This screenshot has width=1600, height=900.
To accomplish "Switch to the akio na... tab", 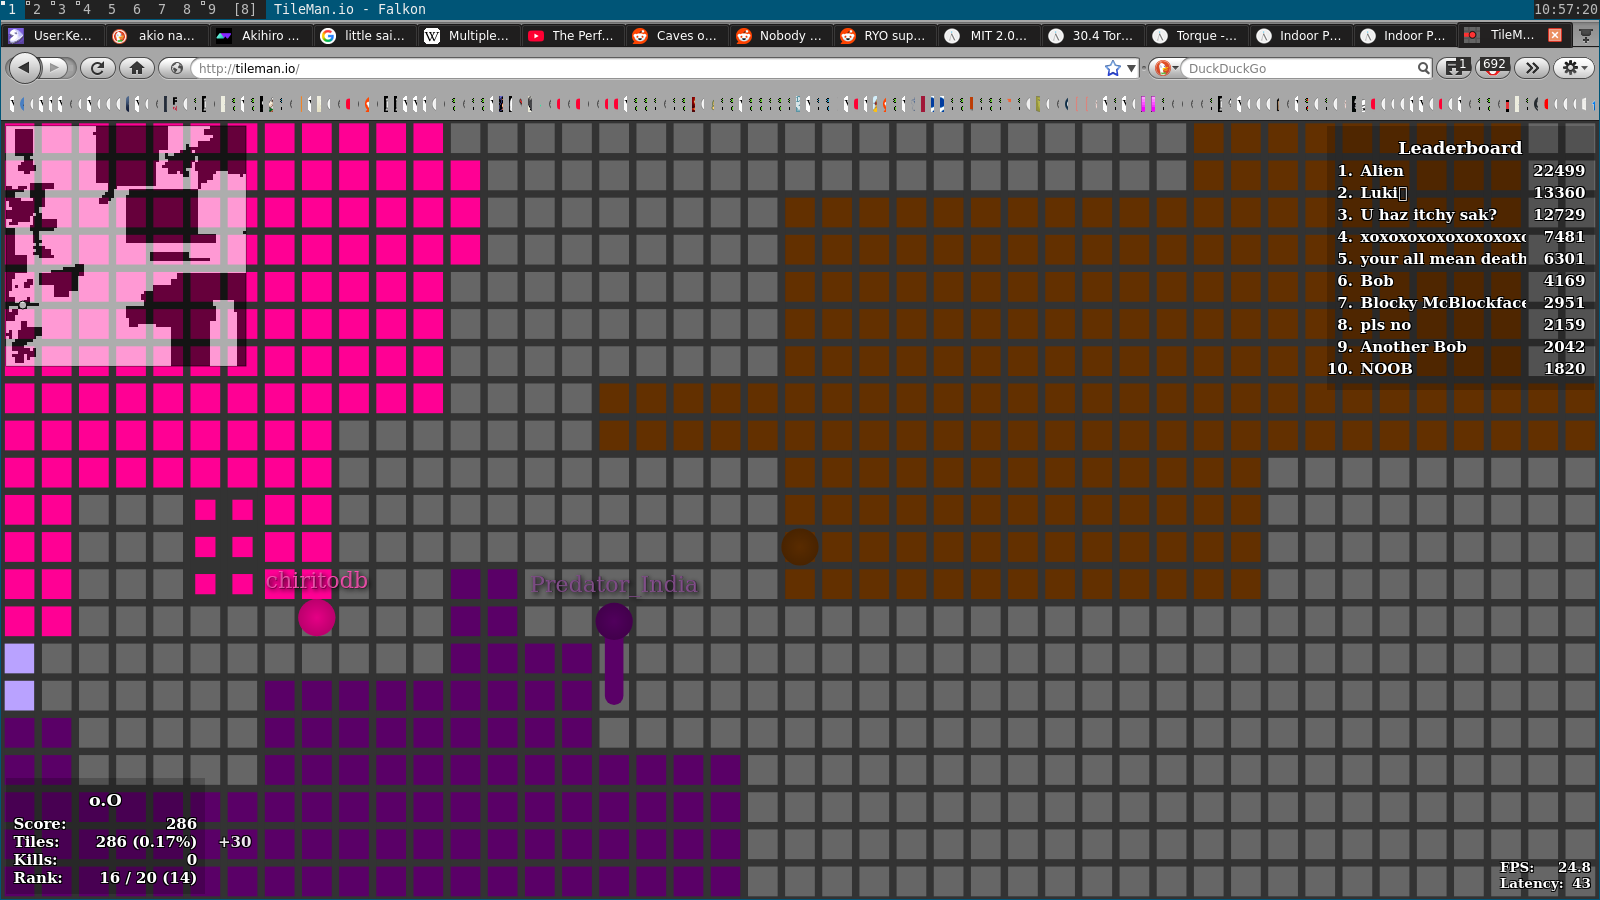I will (157, 35).
